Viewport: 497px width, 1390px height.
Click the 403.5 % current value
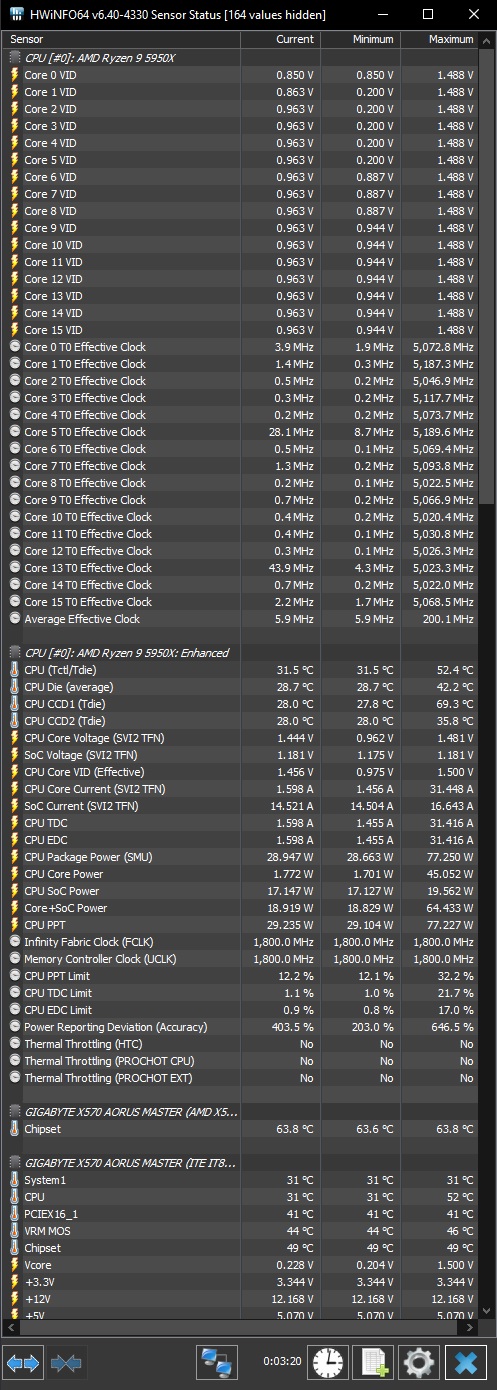(294, 1027)
